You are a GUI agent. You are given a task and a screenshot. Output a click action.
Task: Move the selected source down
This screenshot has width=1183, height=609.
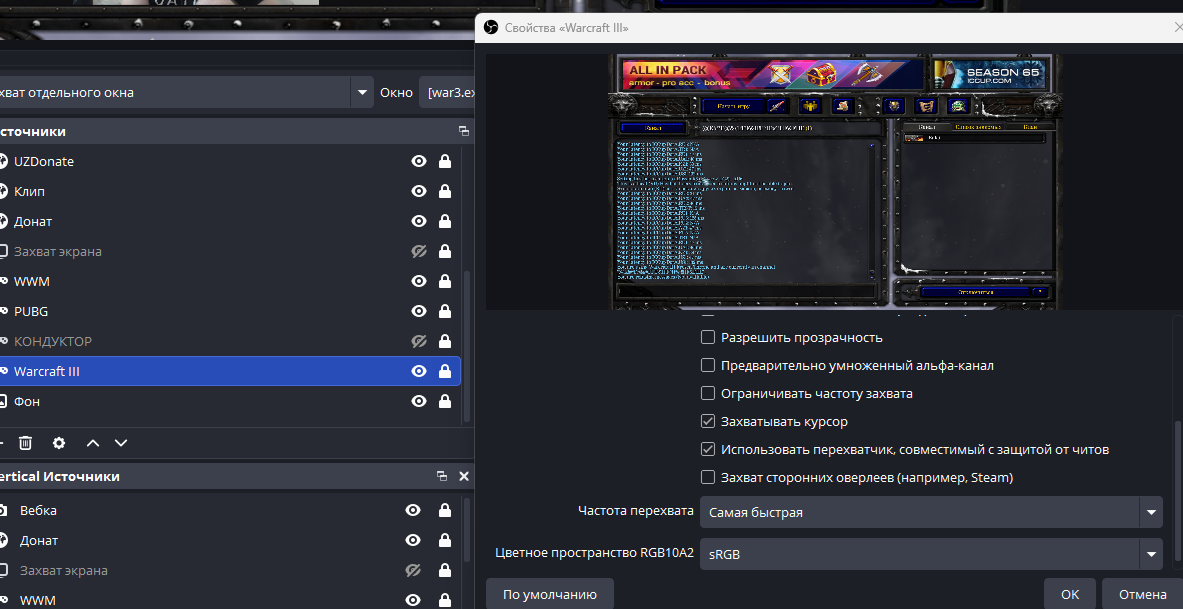coord(121,443)
